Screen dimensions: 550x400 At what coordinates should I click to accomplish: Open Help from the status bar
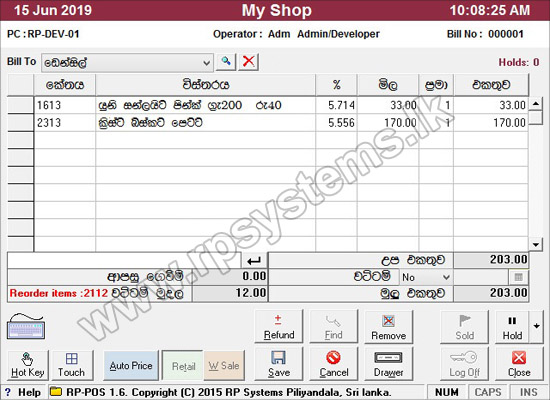[23, 392]
